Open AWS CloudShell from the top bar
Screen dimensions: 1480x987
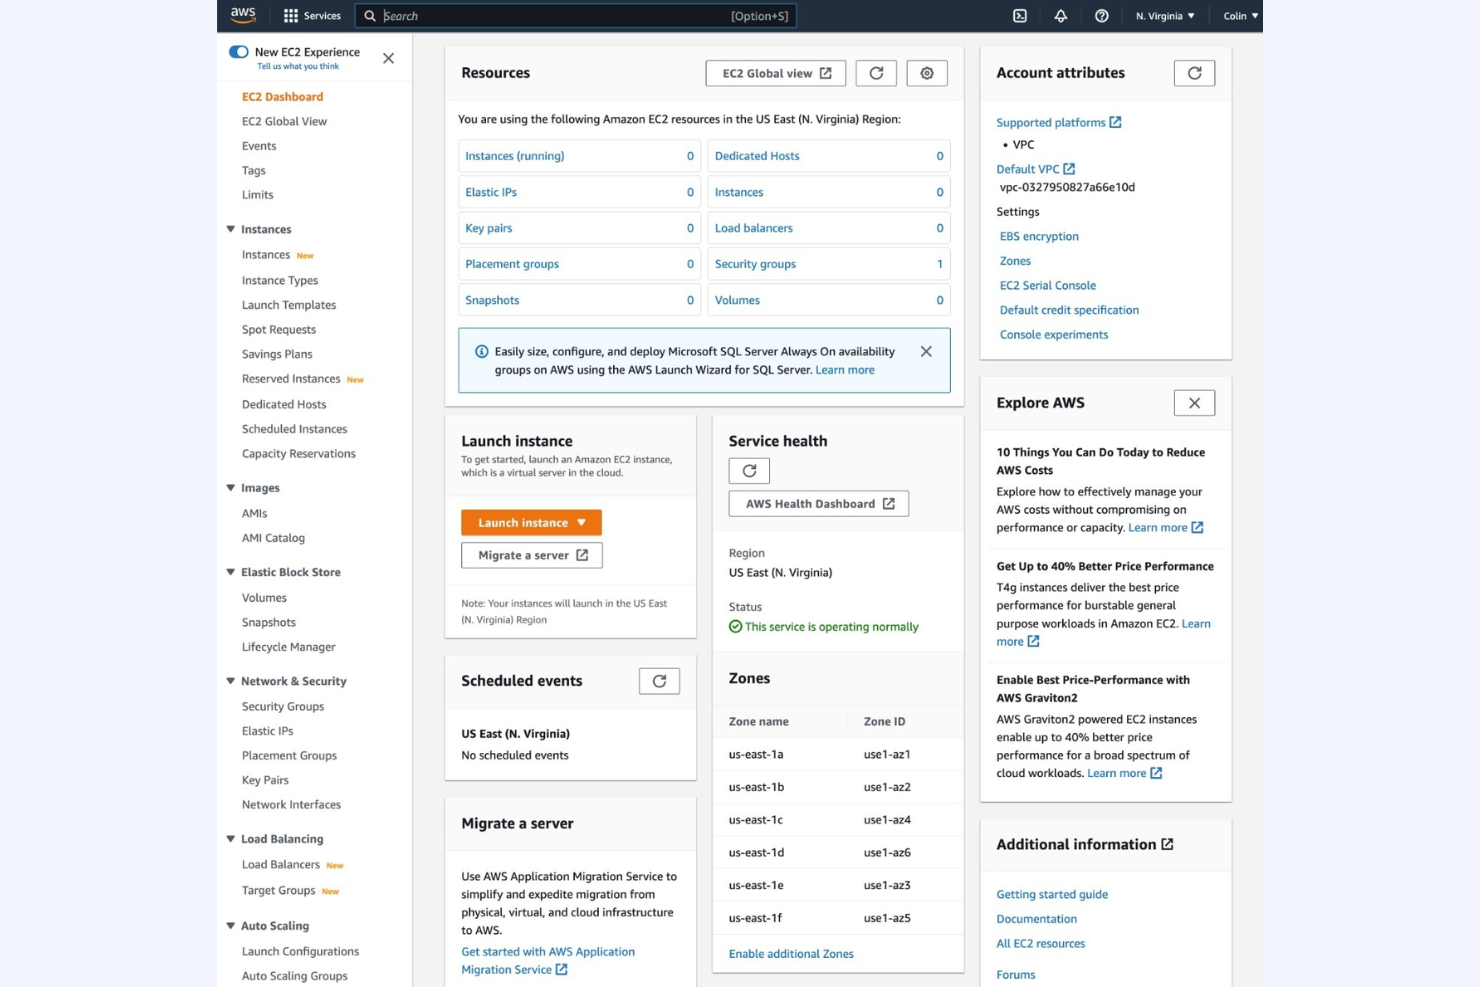(1020, 16)
